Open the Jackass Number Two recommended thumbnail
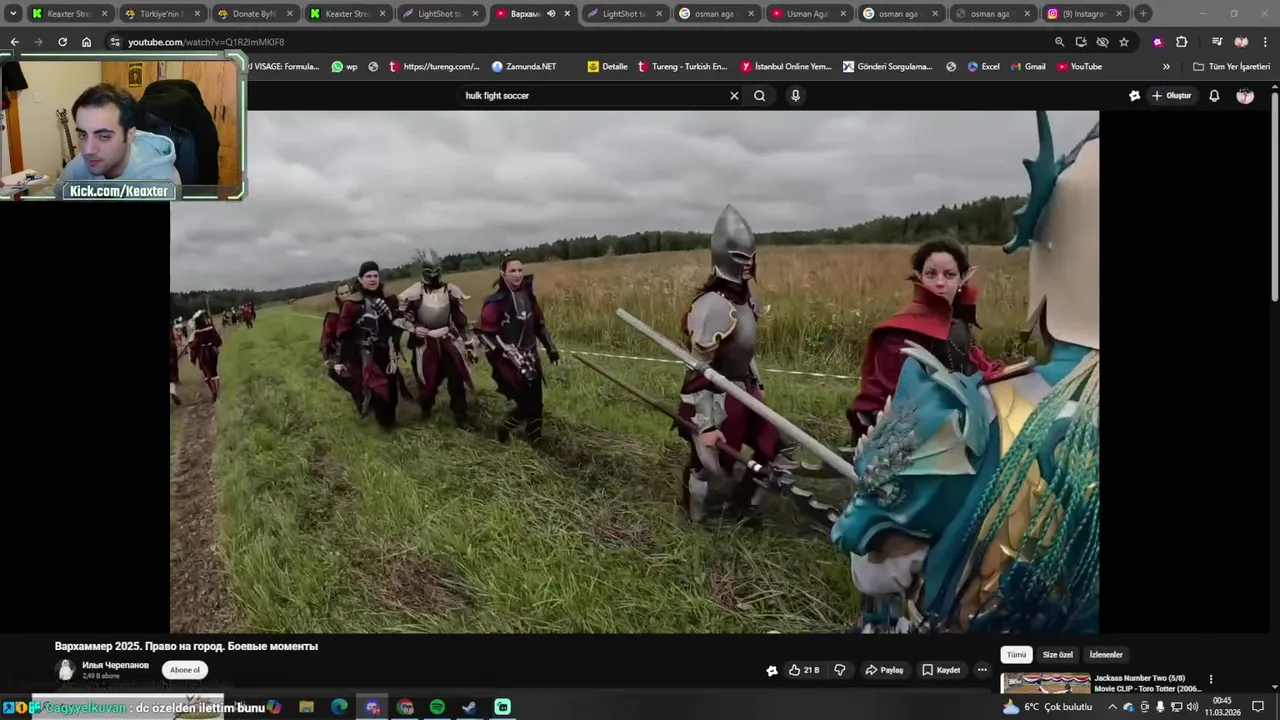This screenshot has height=720, width=1280. click(1046, 684)
